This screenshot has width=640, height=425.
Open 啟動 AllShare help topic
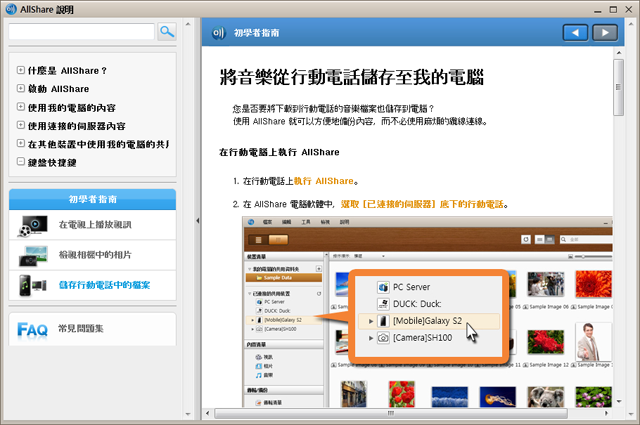click(x=58, y=89)
